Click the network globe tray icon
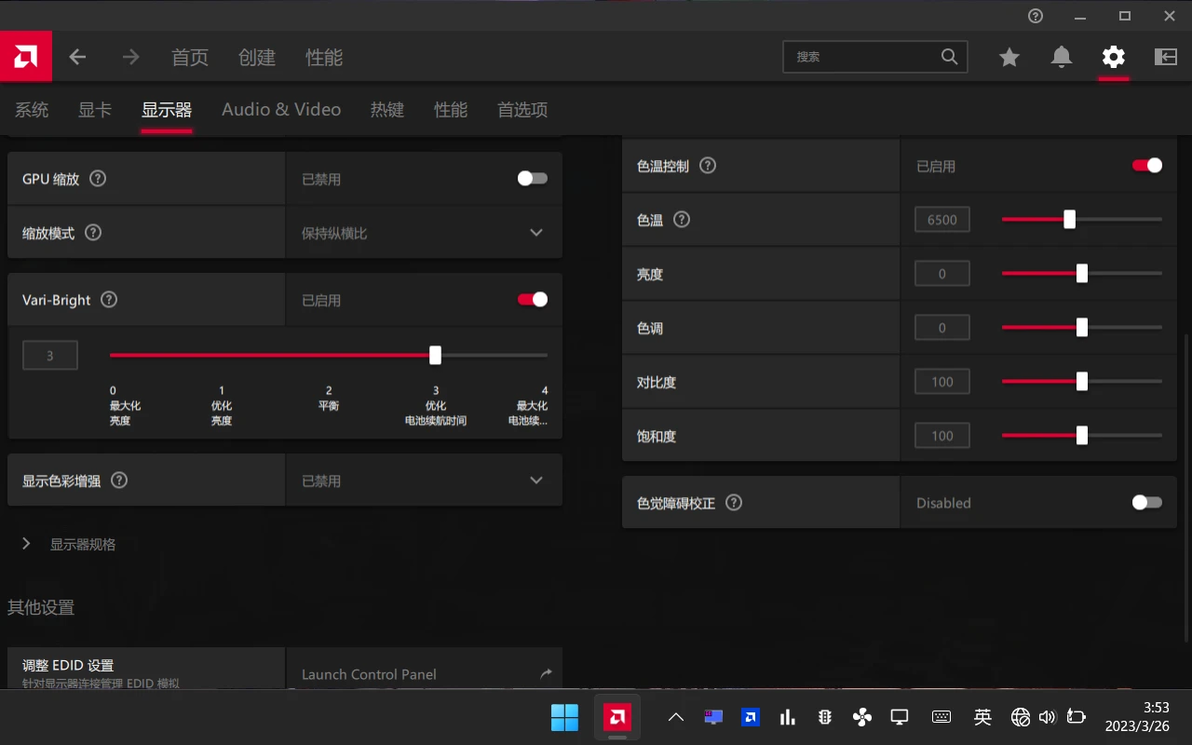Image resolution: width=1192 pixels, height=745 pixels. click(1020, 717)
